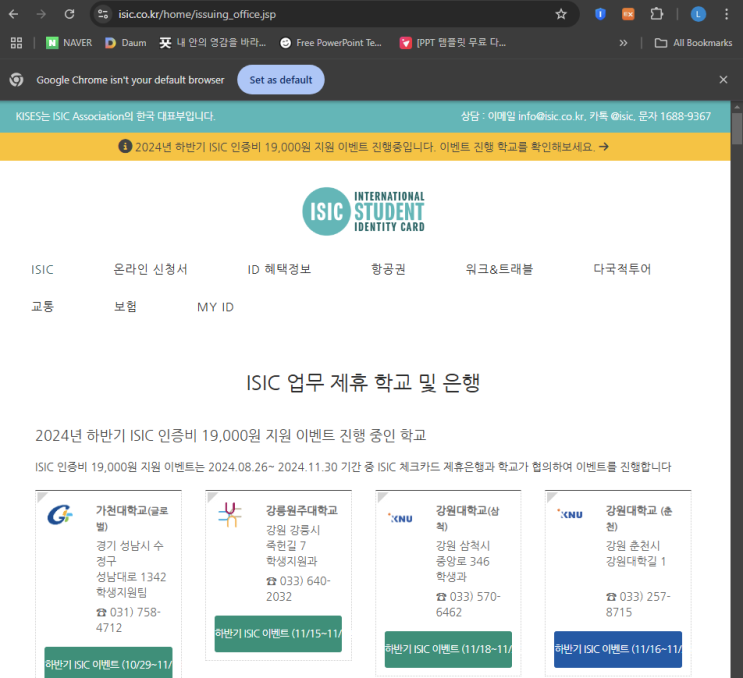The image size is (743, 678).
Task: Open the MY ID menu
Action: [x=216, y=307]
